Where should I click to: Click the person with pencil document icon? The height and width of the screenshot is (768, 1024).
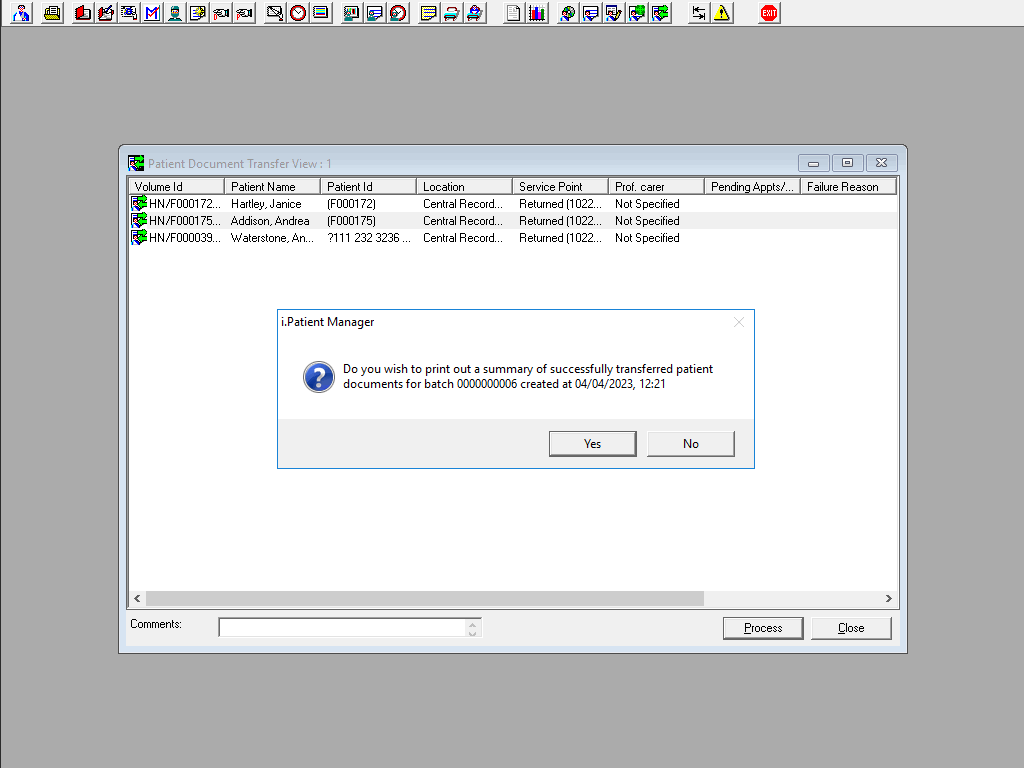(x=614, y=13)
